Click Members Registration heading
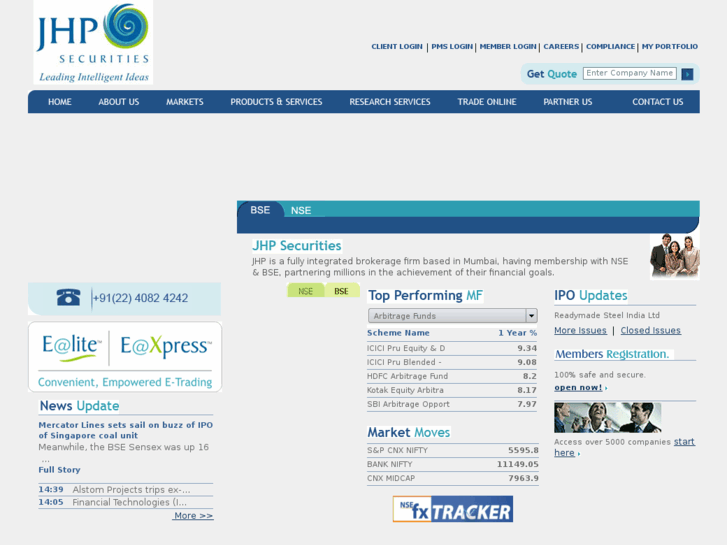The width and height of the screenshot is (727, 545). pos(612,354)
